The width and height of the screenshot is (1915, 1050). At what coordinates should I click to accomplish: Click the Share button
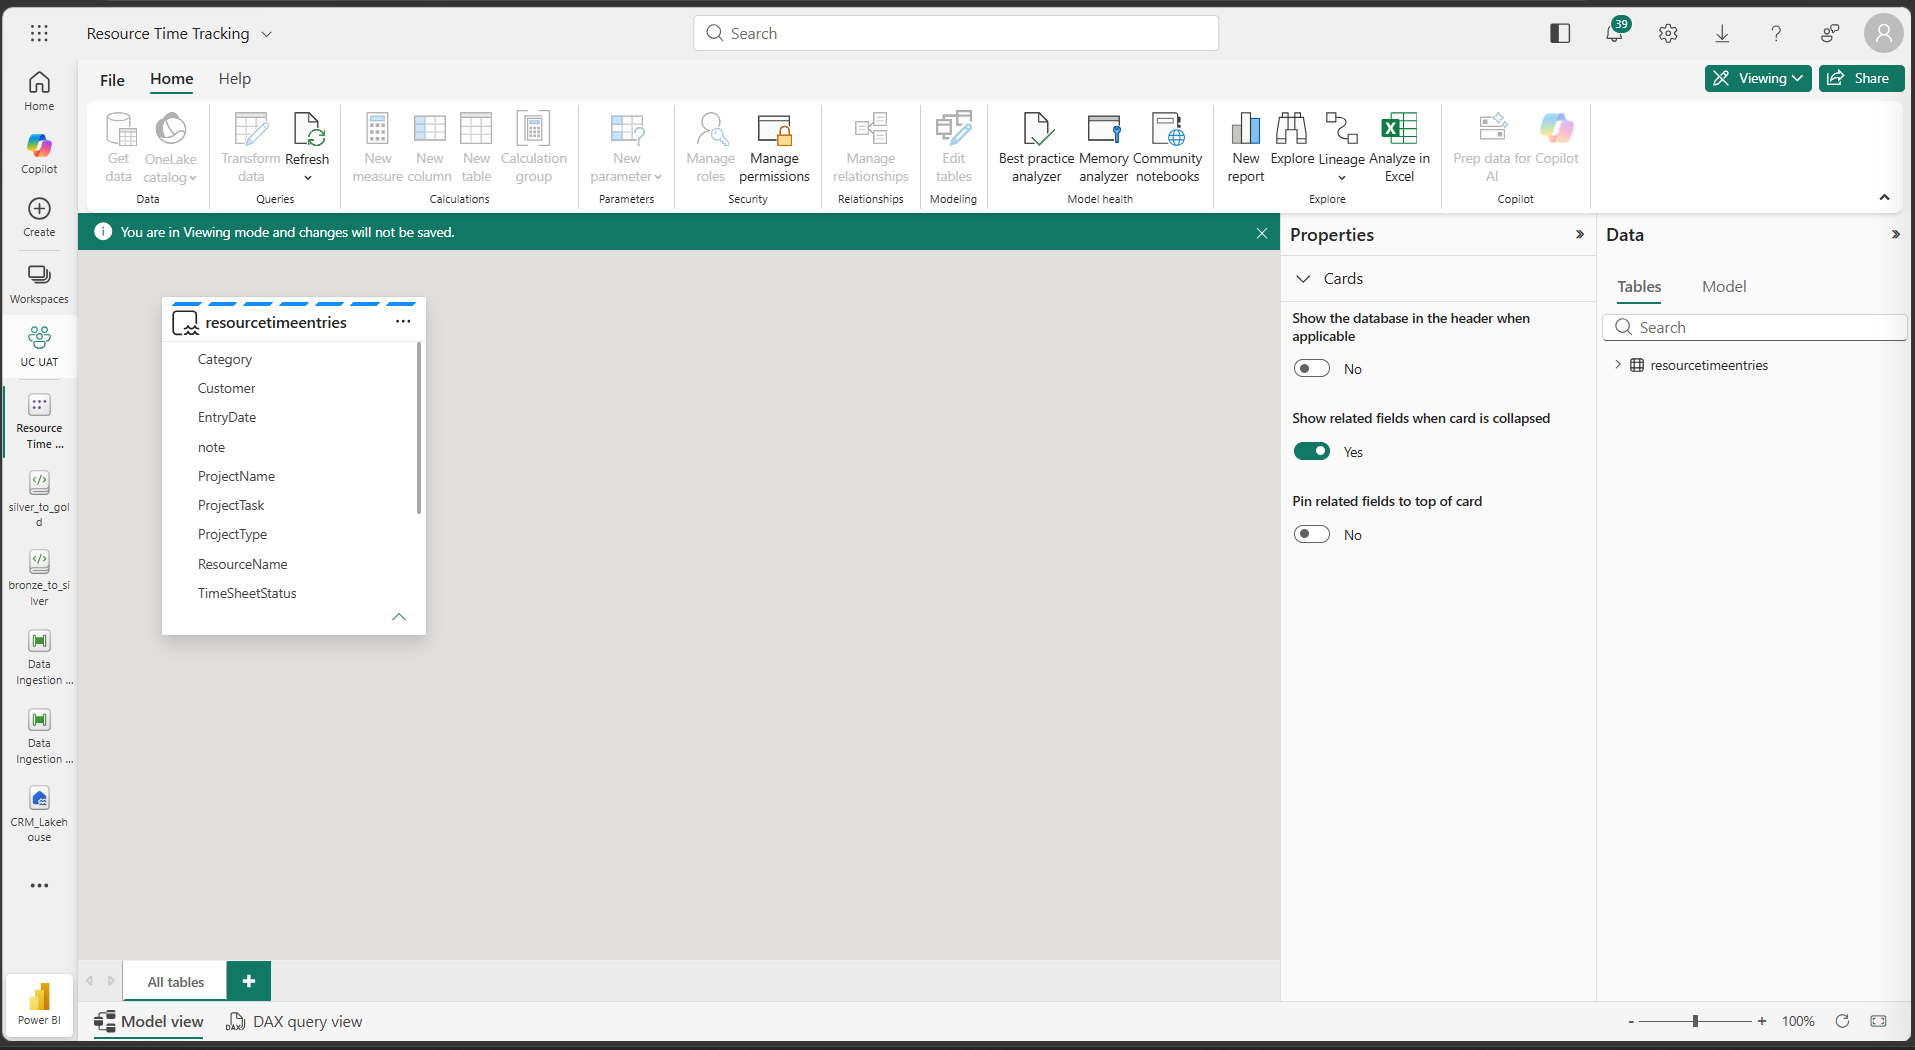pyautogui.click(x=1861, y=78)
